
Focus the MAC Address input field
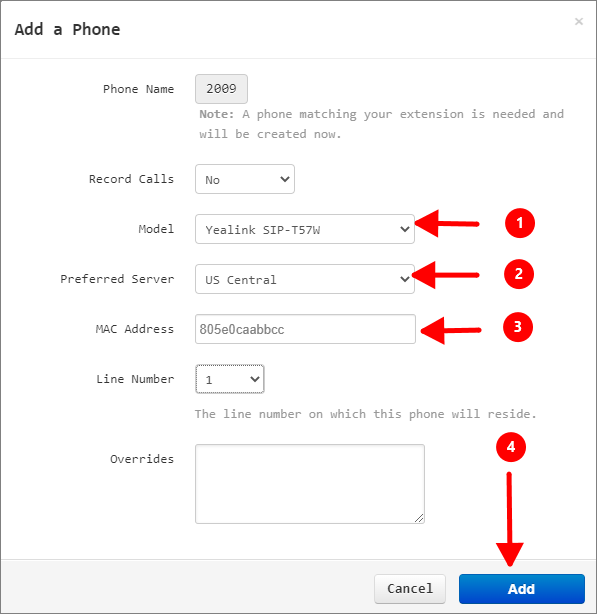[x=305, y=329]
